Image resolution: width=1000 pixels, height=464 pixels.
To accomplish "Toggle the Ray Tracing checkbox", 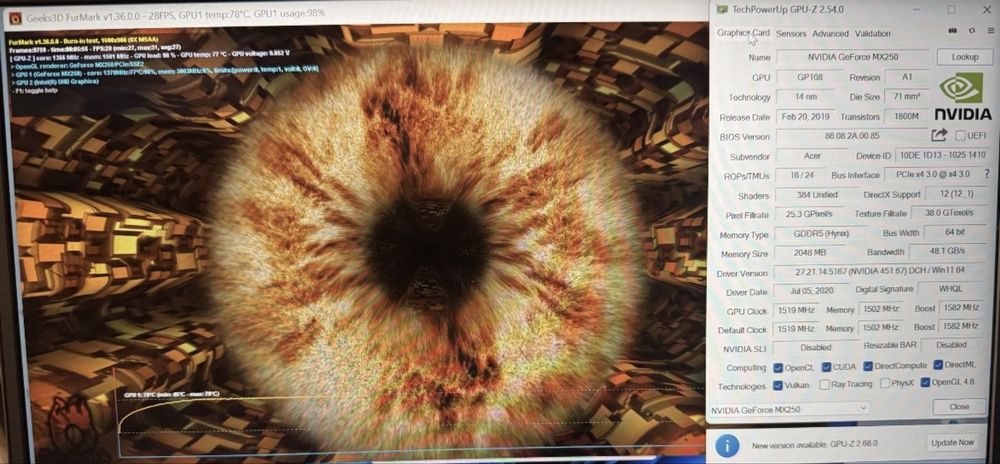I will point(825,384).
